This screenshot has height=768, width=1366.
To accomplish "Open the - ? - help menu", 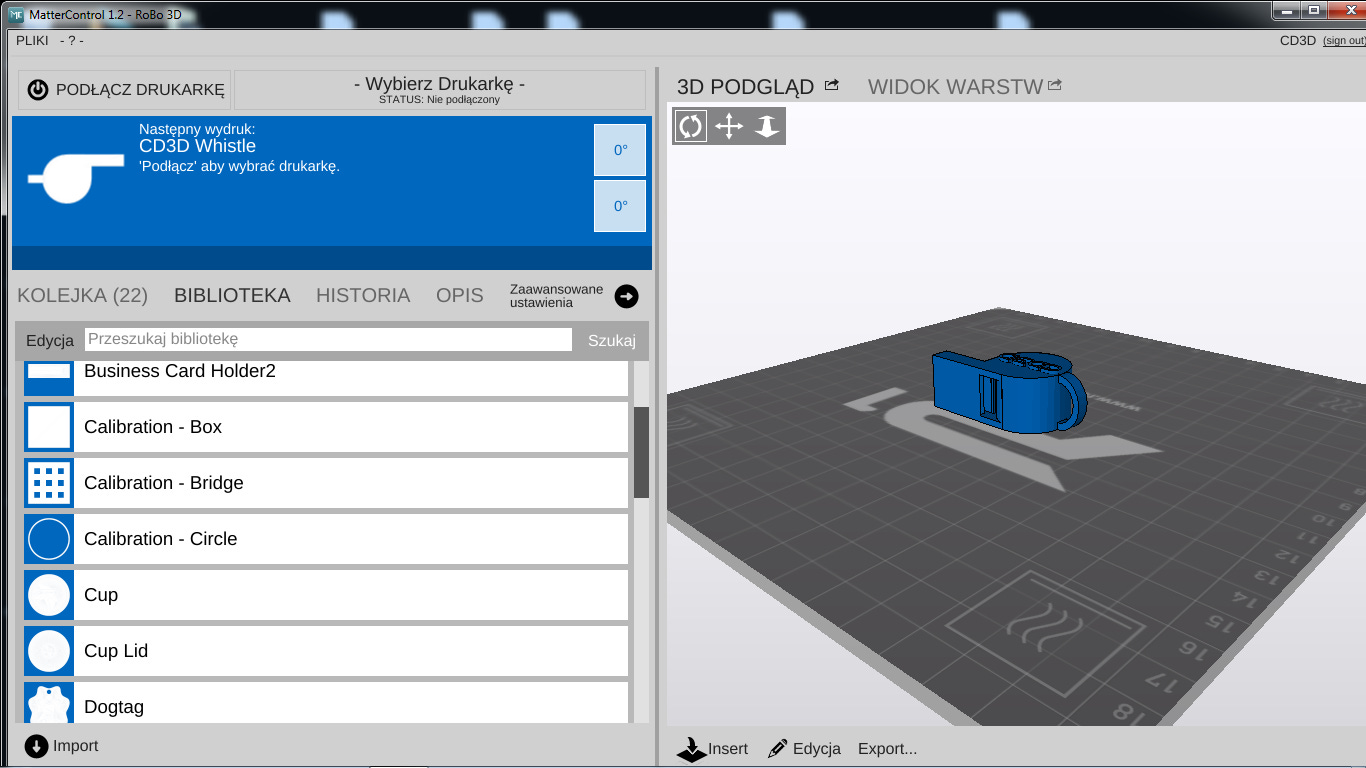I will click(x=72, y=41).
